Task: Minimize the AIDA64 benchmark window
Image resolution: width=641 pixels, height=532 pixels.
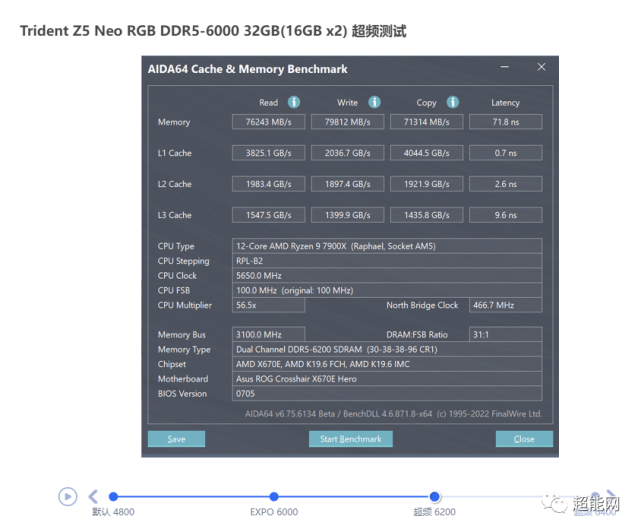Action: 504,67
